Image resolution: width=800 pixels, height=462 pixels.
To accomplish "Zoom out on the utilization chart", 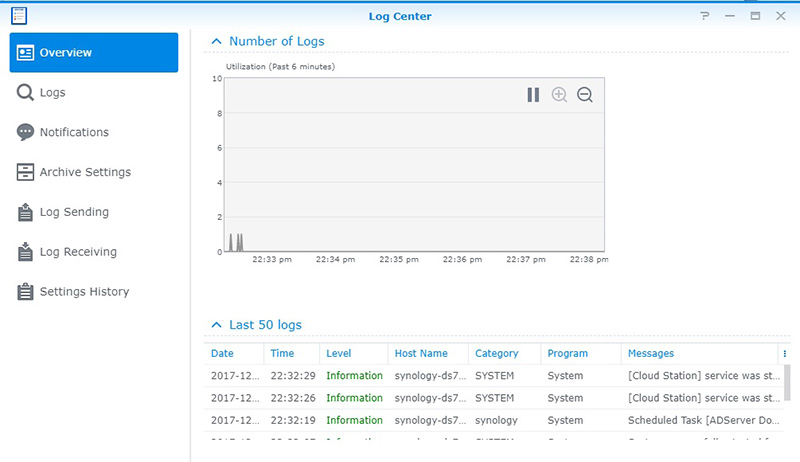I will (x=585, y=95).
